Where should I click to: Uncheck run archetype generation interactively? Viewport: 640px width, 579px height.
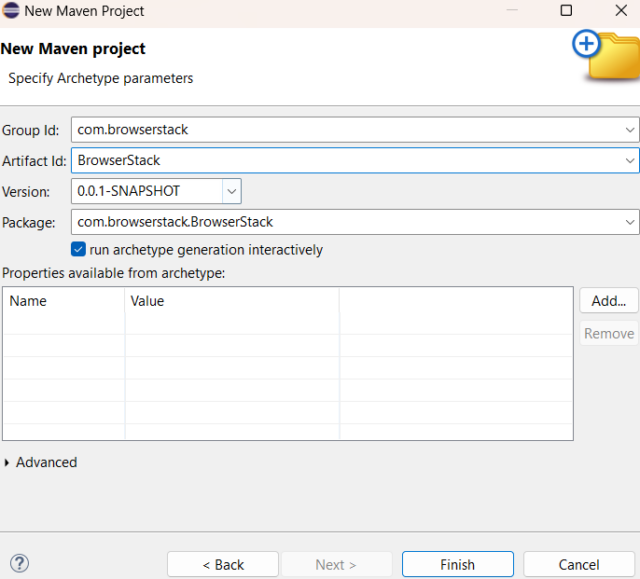(78, 249)
